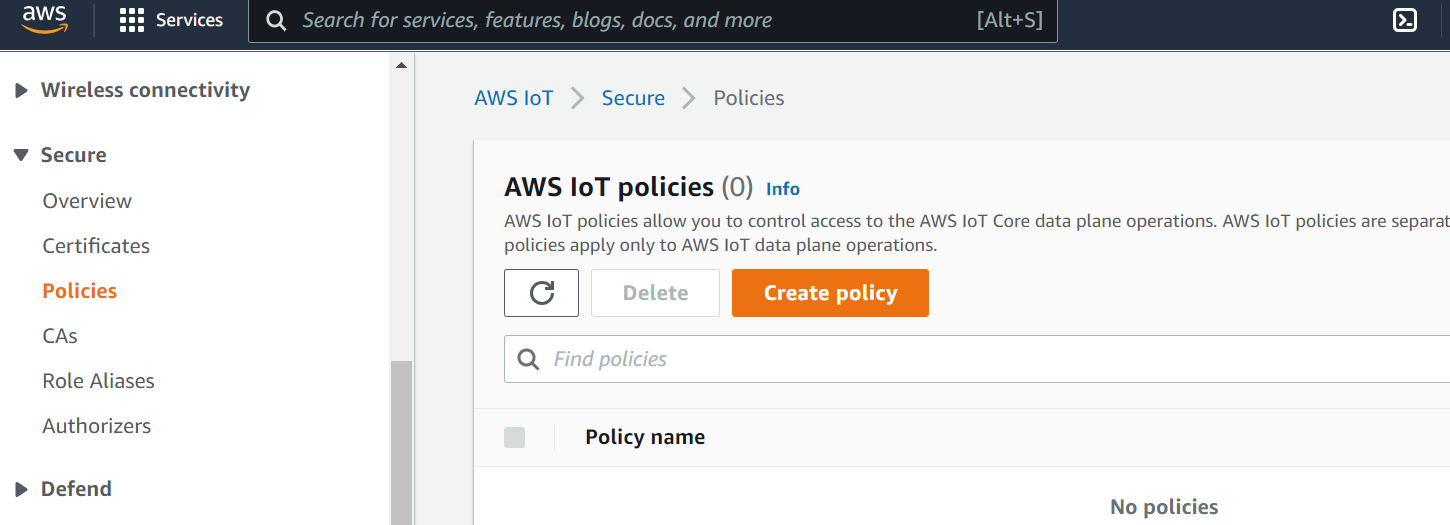
Task: Click the Secure breadcrumb link
Action: tap(633, 98)
